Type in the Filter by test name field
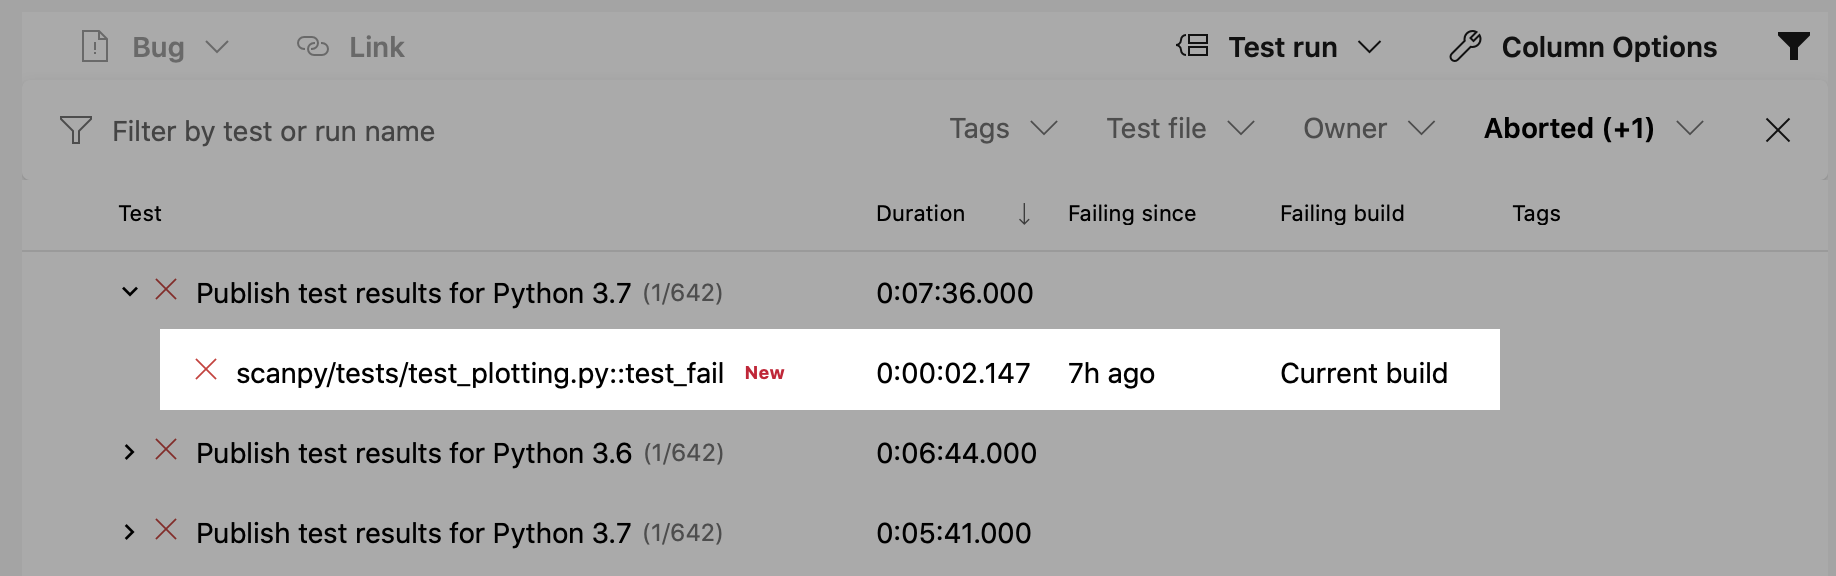Viewport: 1836px width, 576px height. point(400,131)
